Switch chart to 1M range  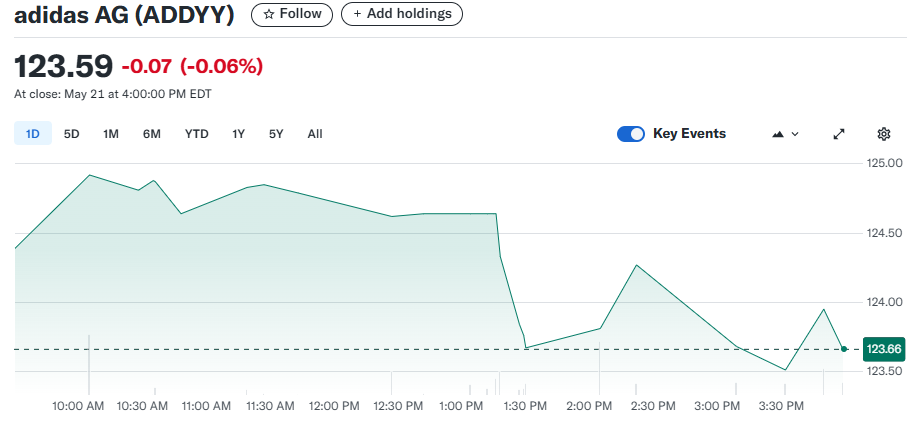pyautogui.click(x=111, y=133)
